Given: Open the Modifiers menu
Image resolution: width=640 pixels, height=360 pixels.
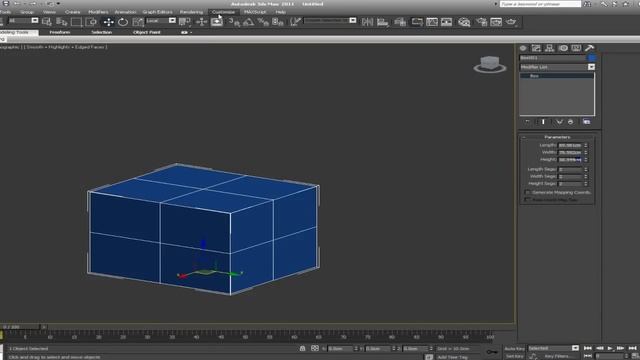Looking at the screenshot, I should pyautogui.click(x=98, y=12).
